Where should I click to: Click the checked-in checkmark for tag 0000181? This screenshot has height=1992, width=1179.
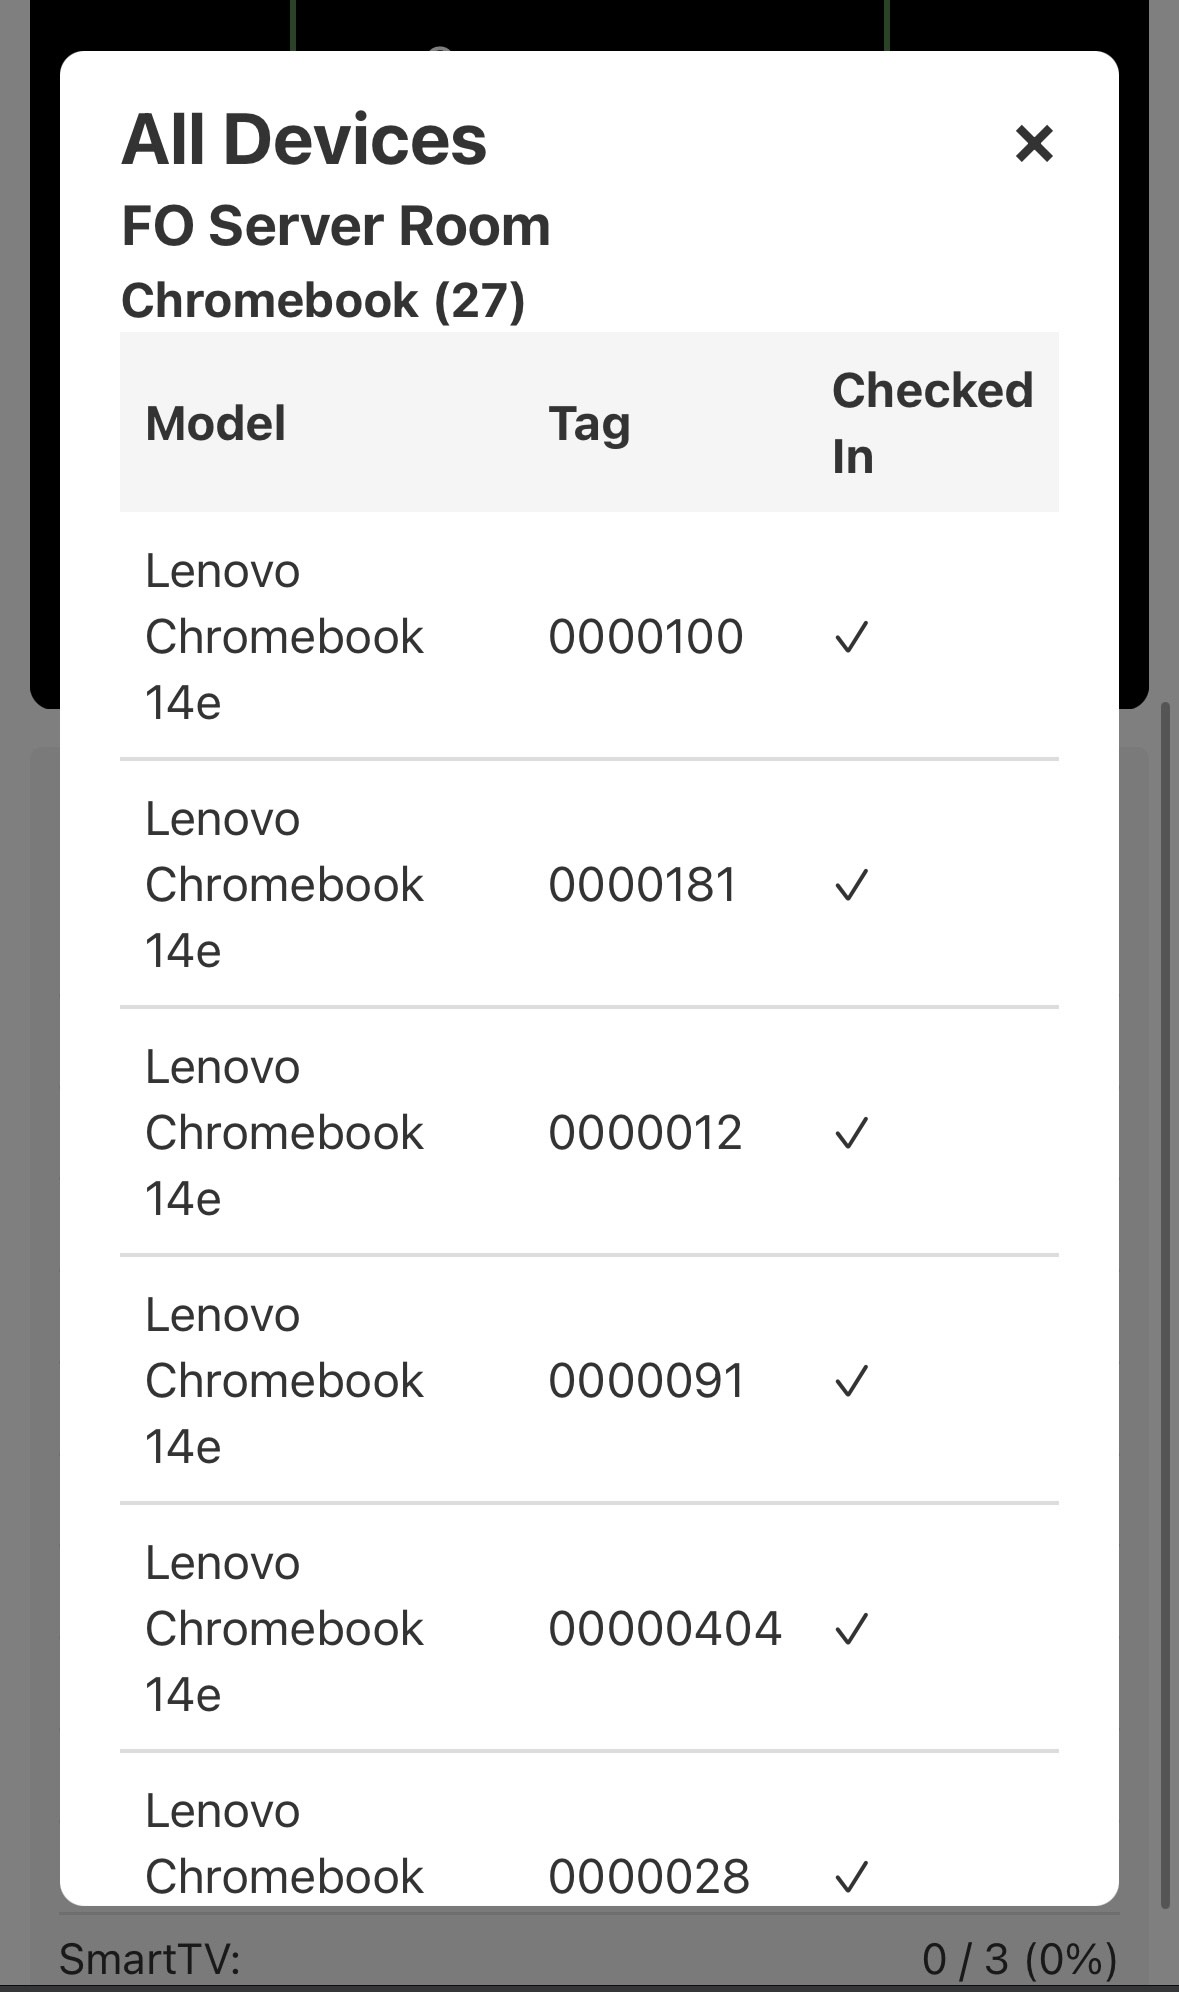click(x=851, y=885)
